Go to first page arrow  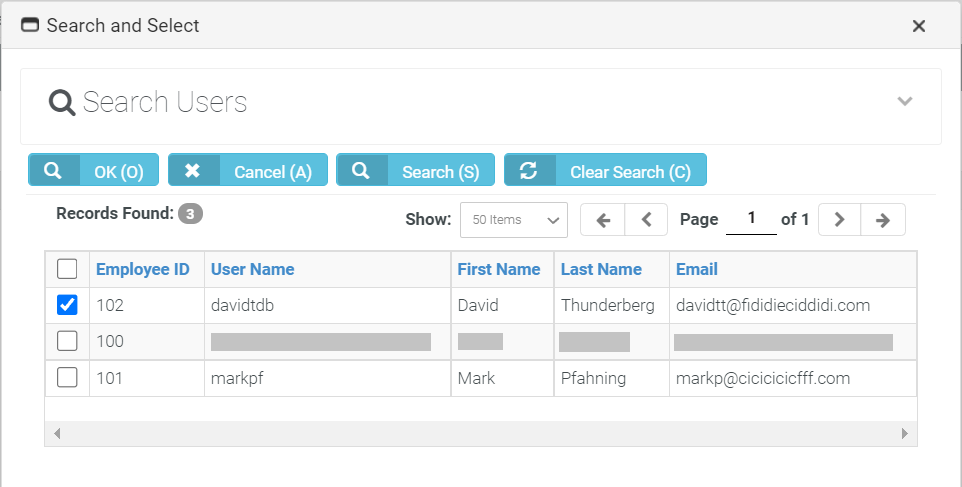pos(603,220)
